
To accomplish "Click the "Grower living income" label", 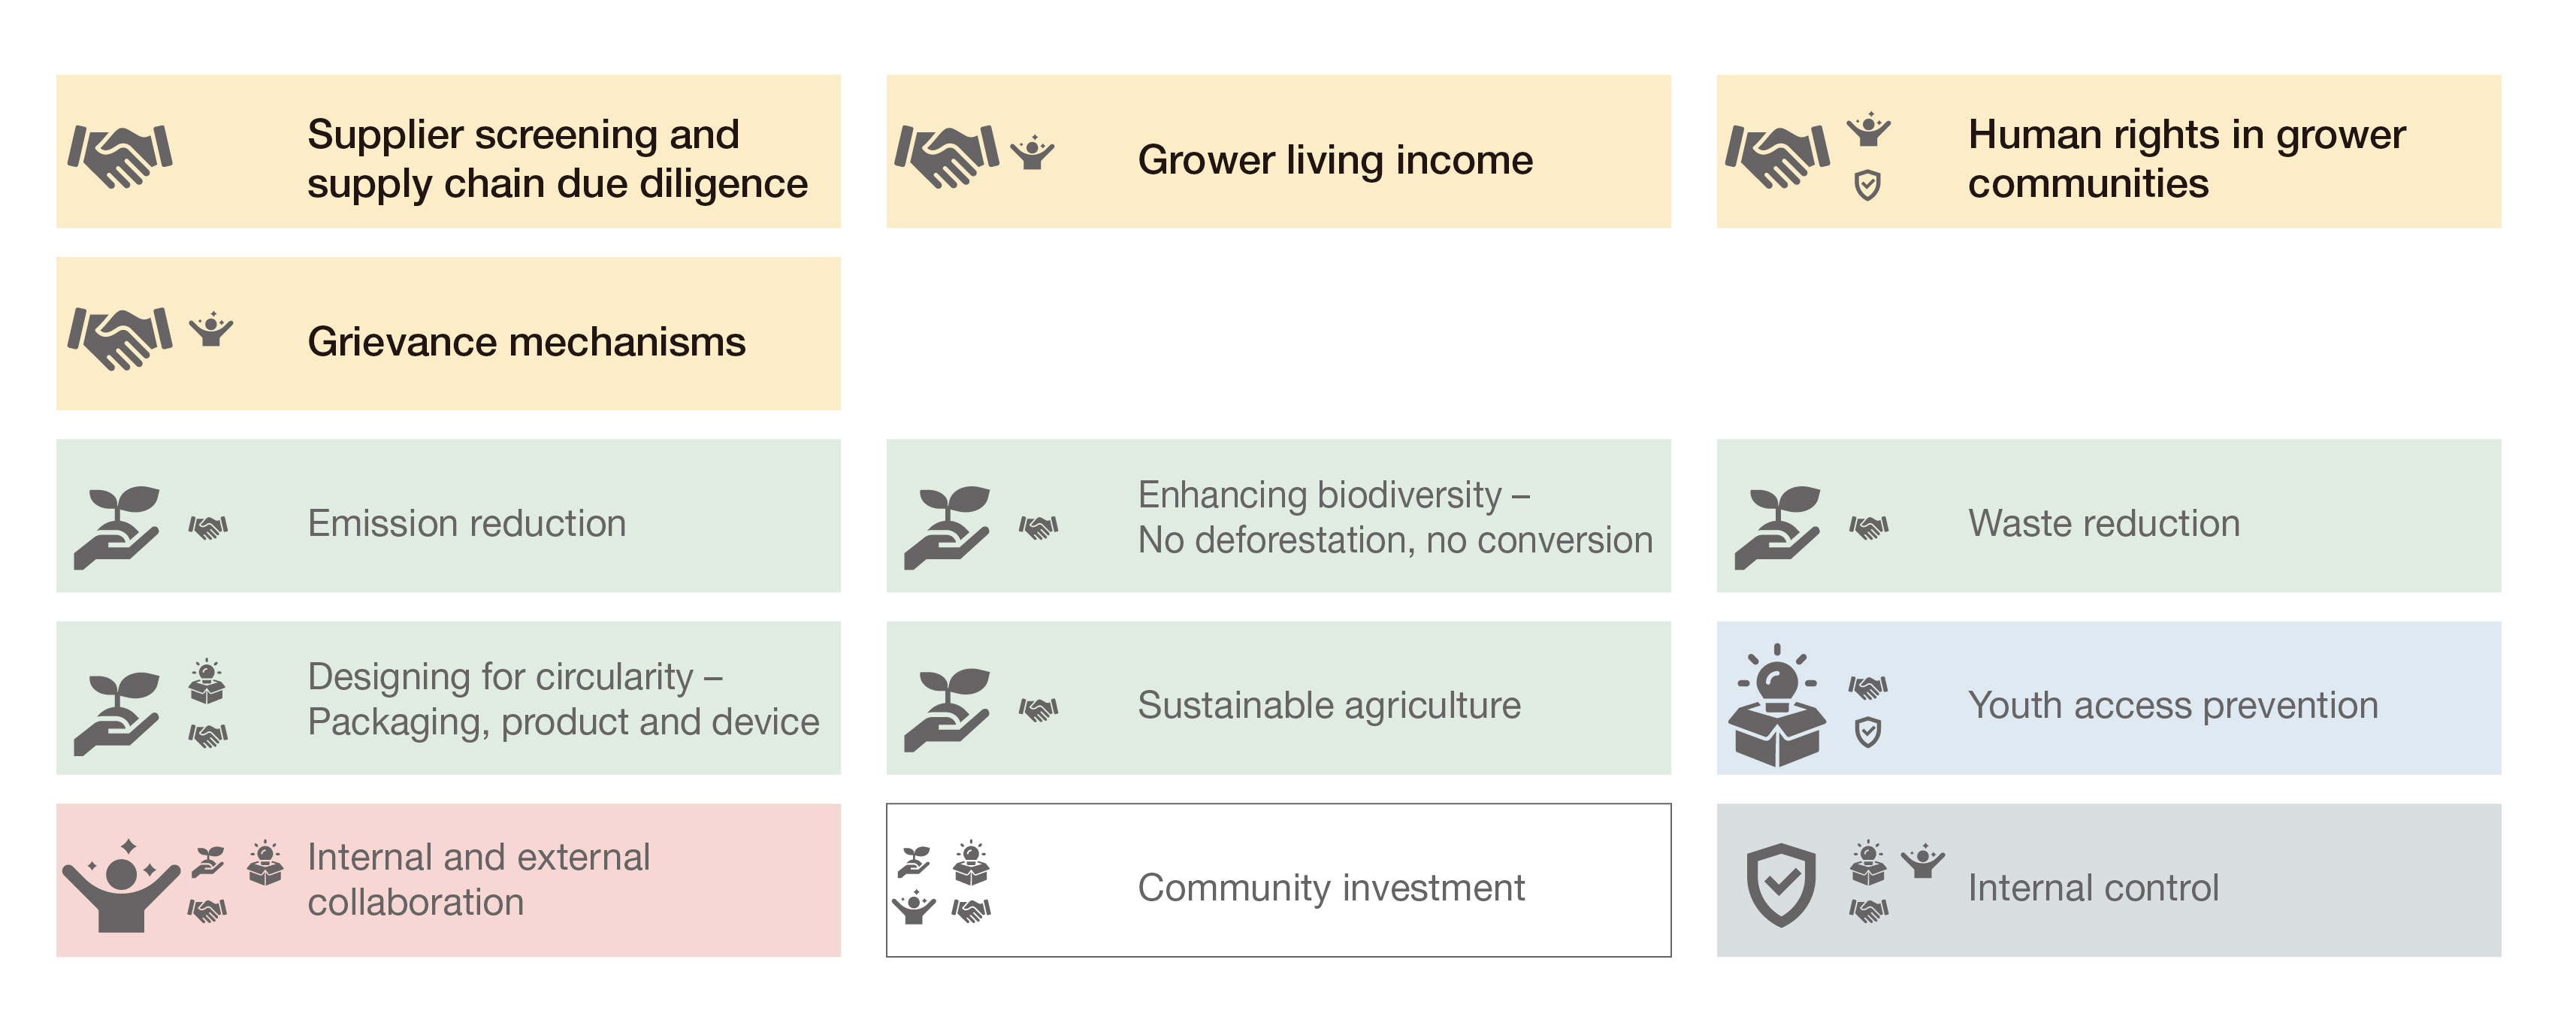I will [x=1335, y=160].
